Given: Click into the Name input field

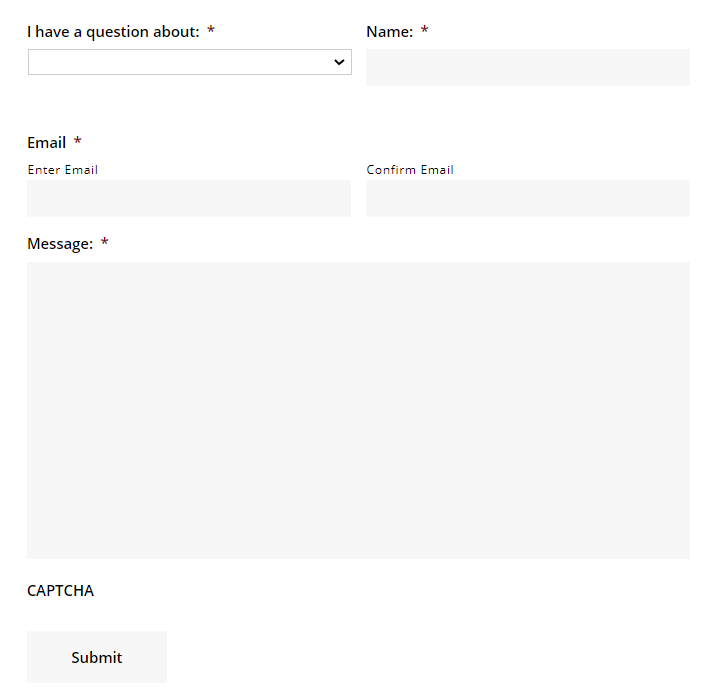Looking at the screenshot, I should click(x=527, y=68).
